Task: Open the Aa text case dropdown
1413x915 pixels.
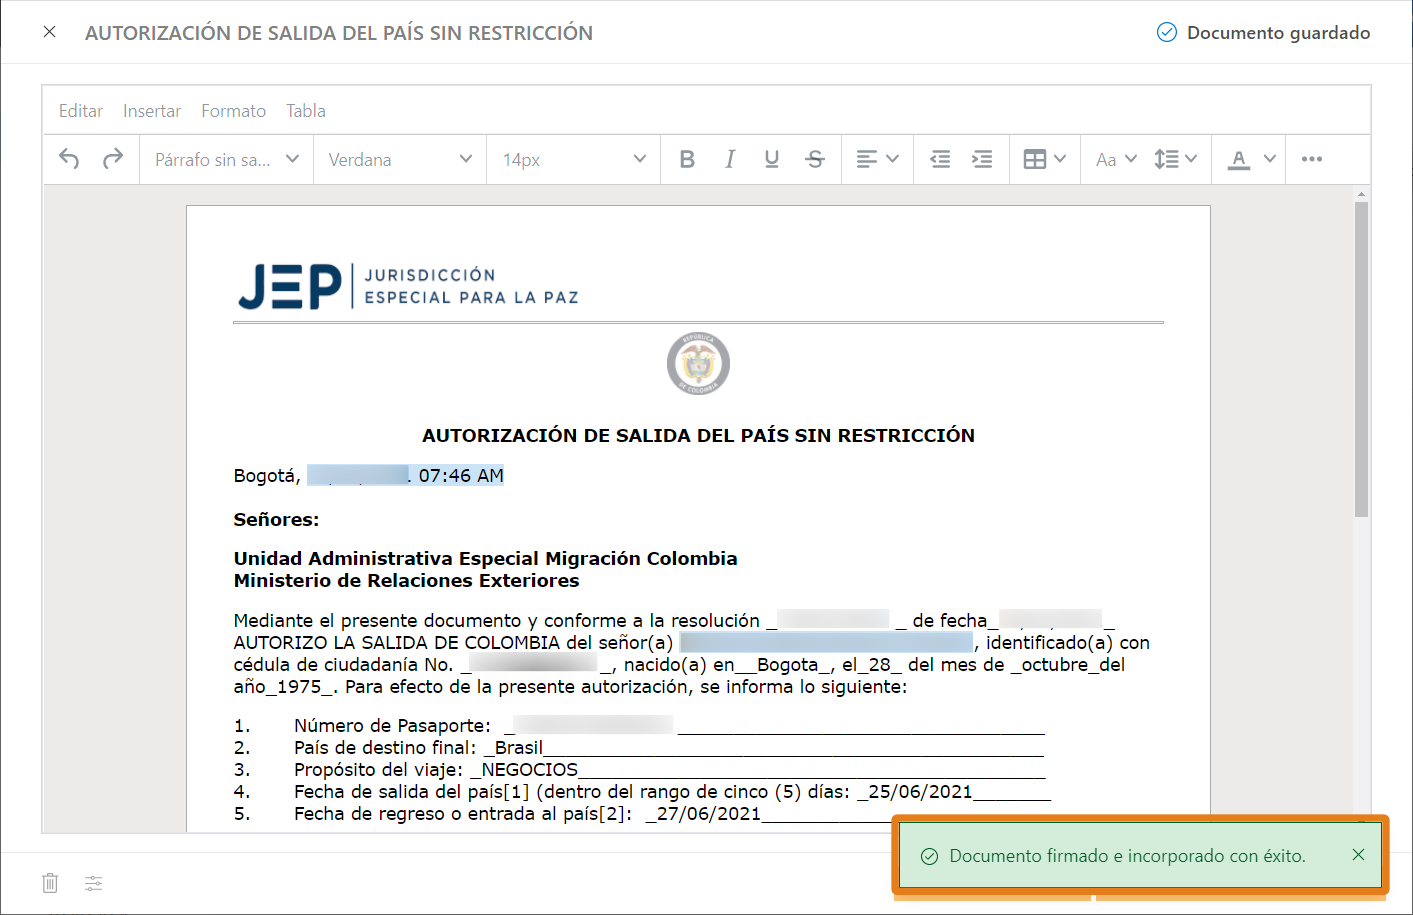Action: tap(1116, 159)
